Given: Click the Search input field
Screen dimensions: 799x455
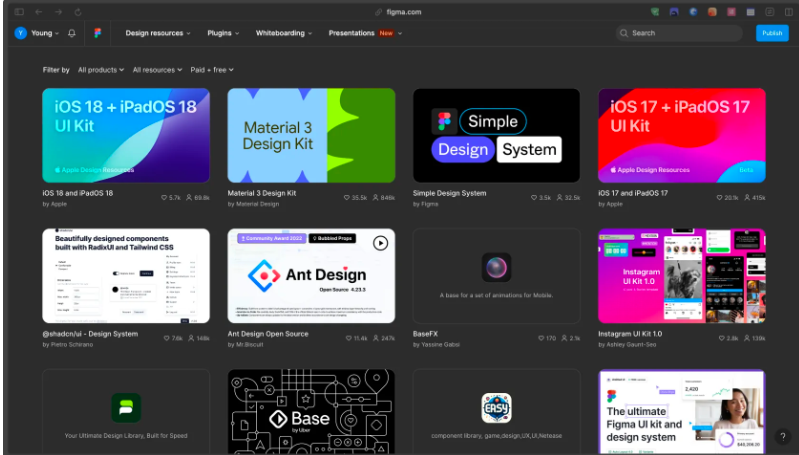Looking at the screenshot, I should pos(679,33).
